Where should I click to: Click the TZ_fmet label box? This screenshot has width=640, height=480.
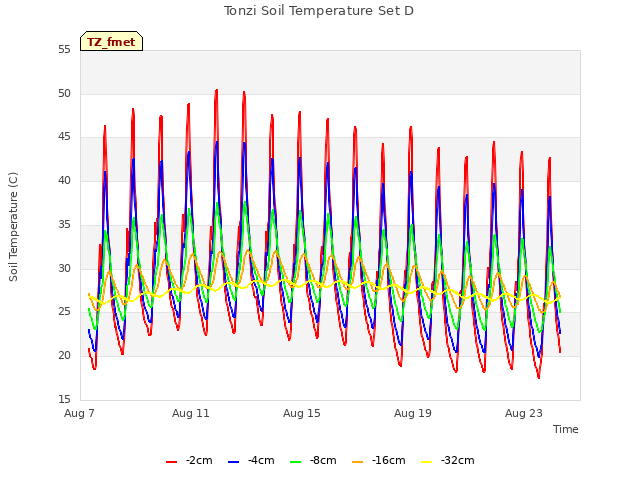coord(111,41)
